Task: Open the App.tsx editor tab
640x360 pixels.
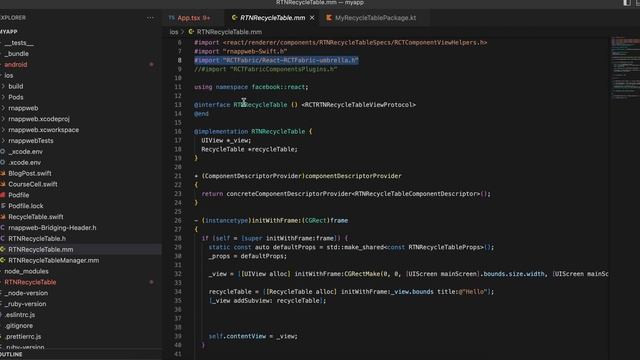Action: click(x=194, y=18)
